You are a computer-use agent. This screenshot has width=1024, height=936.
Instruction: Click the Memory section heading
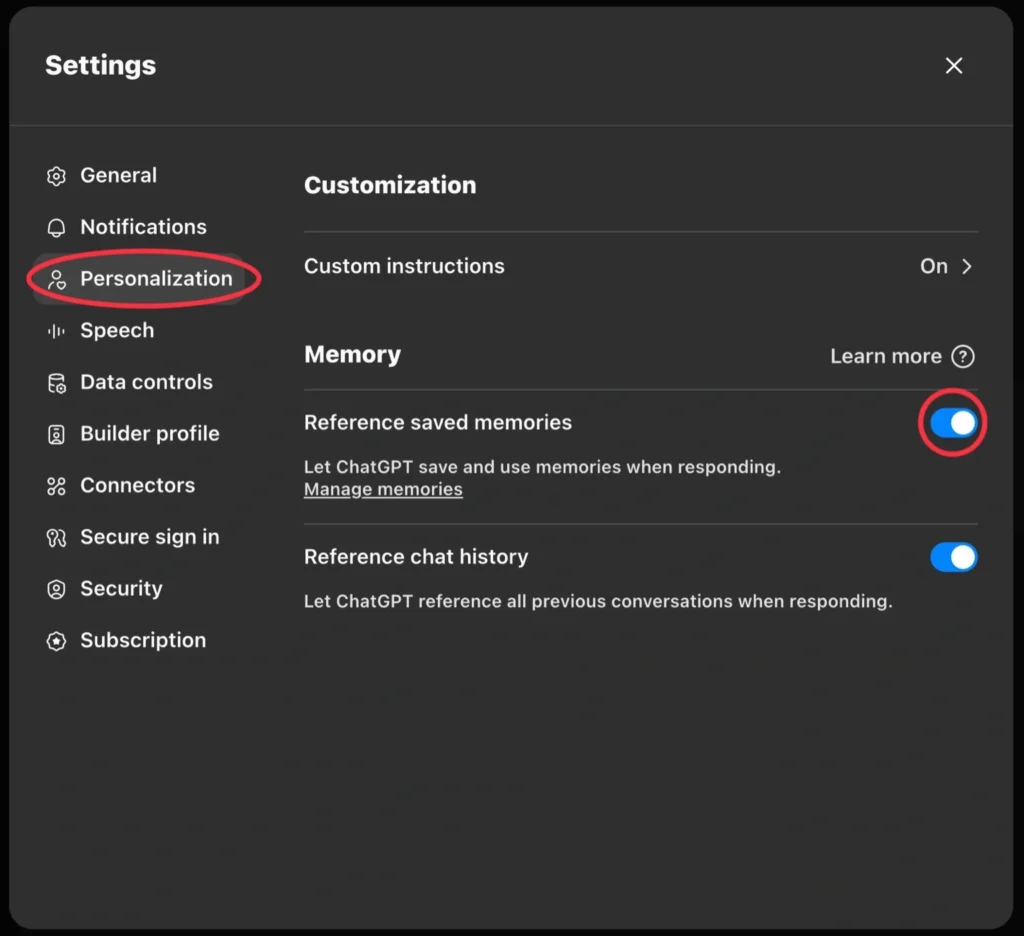(352, 355)
